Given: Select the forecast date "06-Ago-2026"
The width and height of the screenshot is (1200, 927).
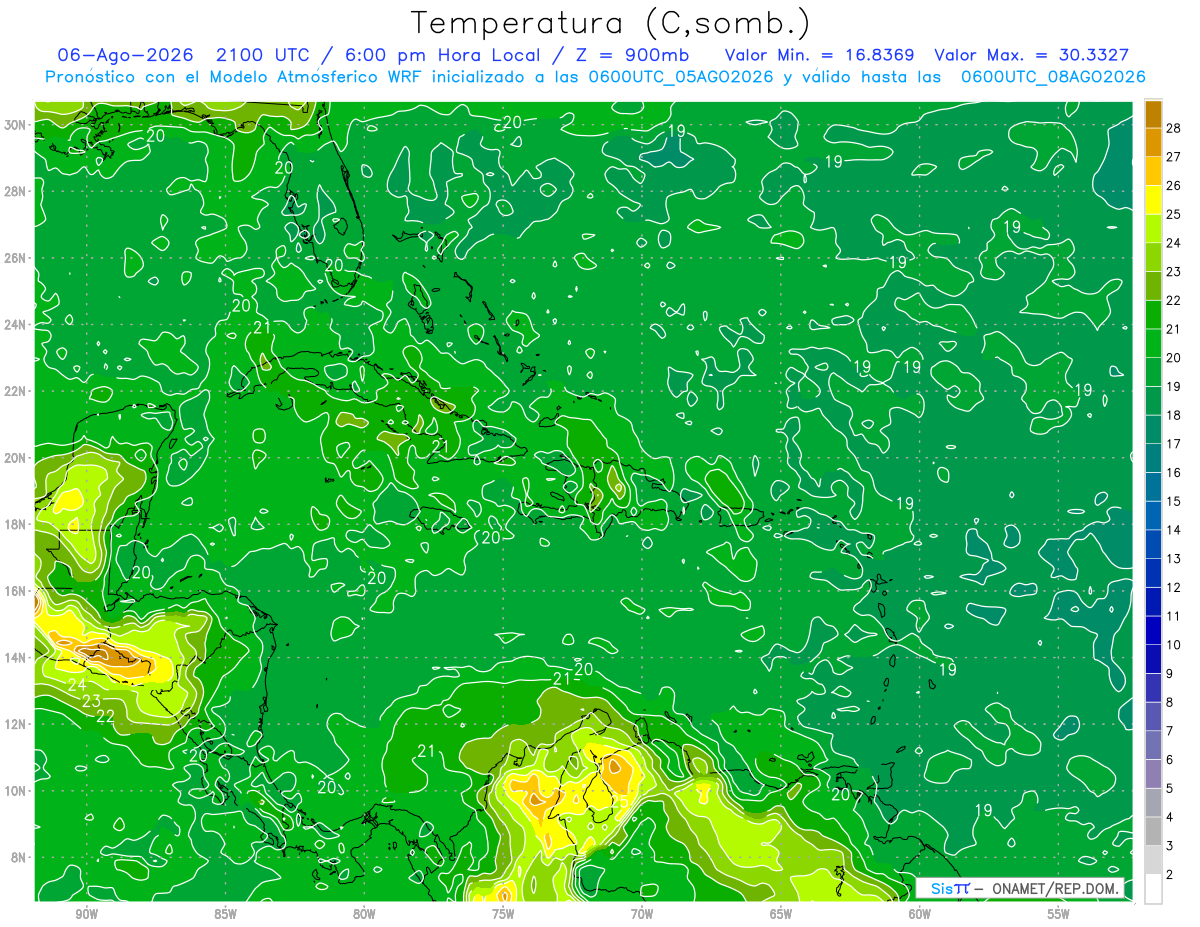Looking at the screenshot, I should click(124, 55).
